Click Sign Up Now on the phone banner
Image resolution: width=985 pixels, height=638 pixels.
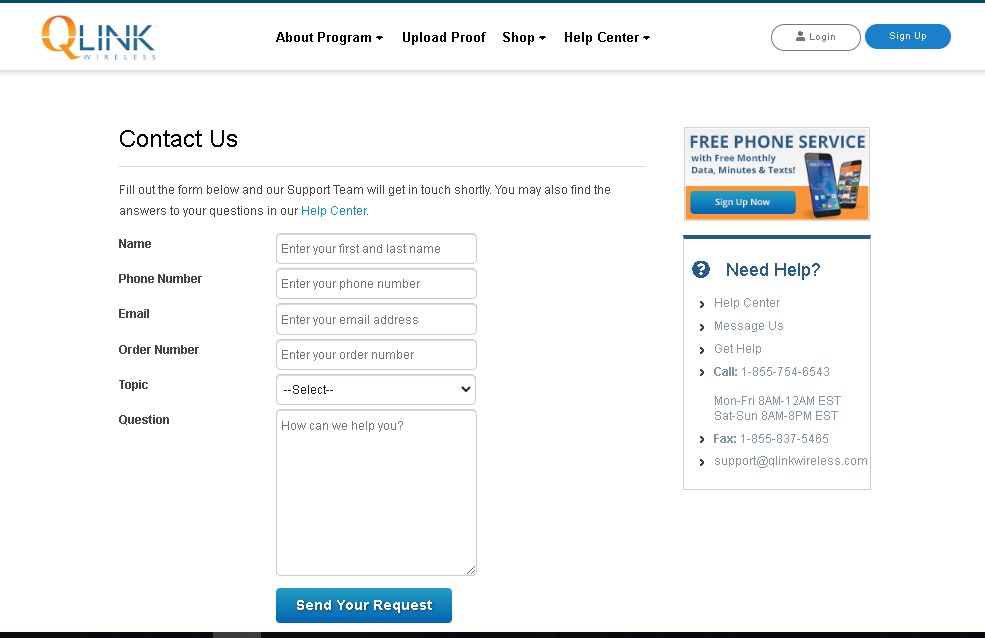click(741, 201)
